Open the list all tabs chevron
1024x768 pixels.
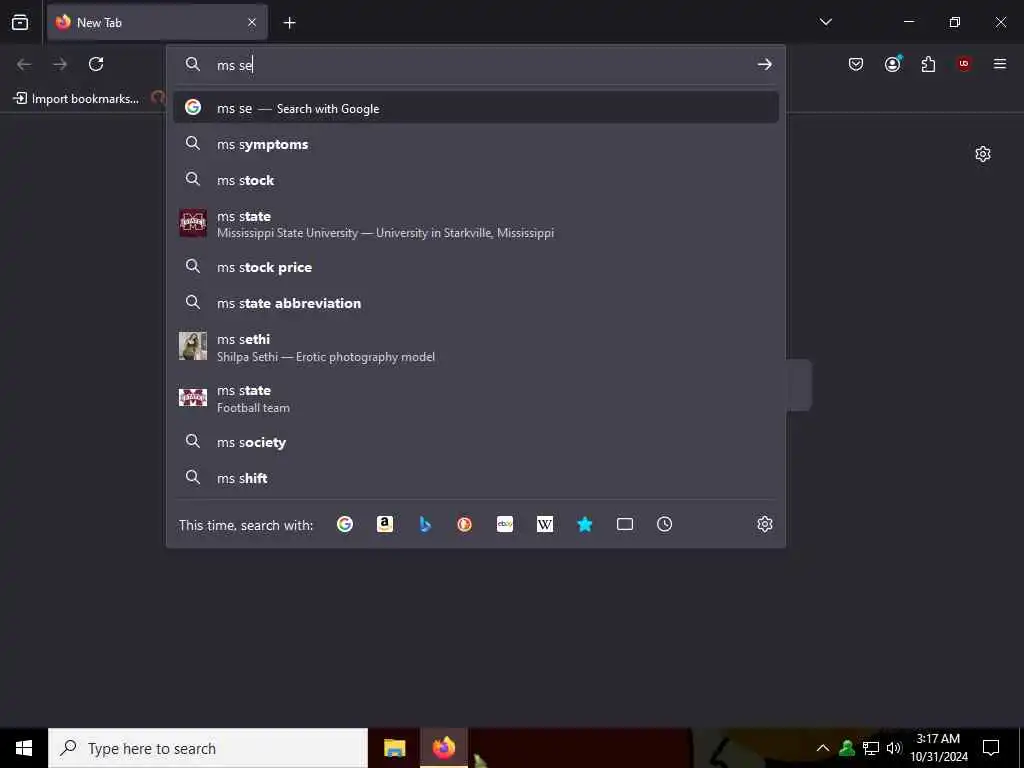point(825,22)
